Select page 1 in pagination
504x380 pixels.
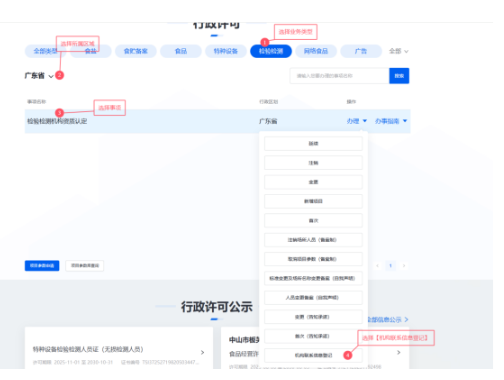coord(391,266)
